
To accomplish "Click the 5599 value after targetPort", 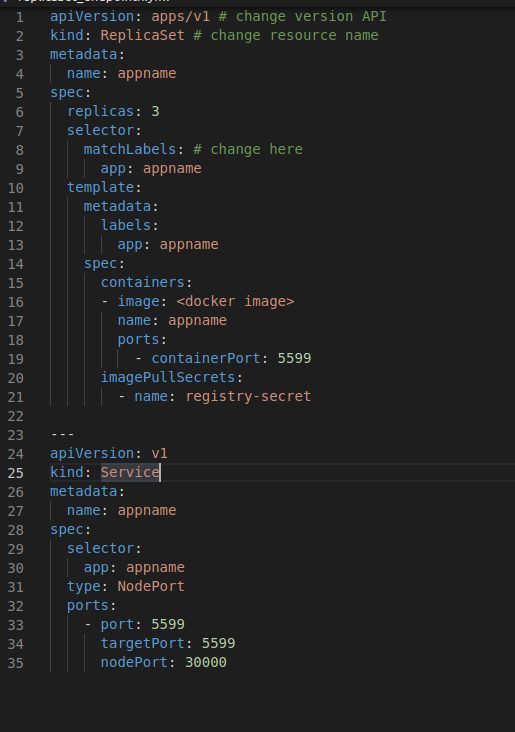I will coord(218,644).
